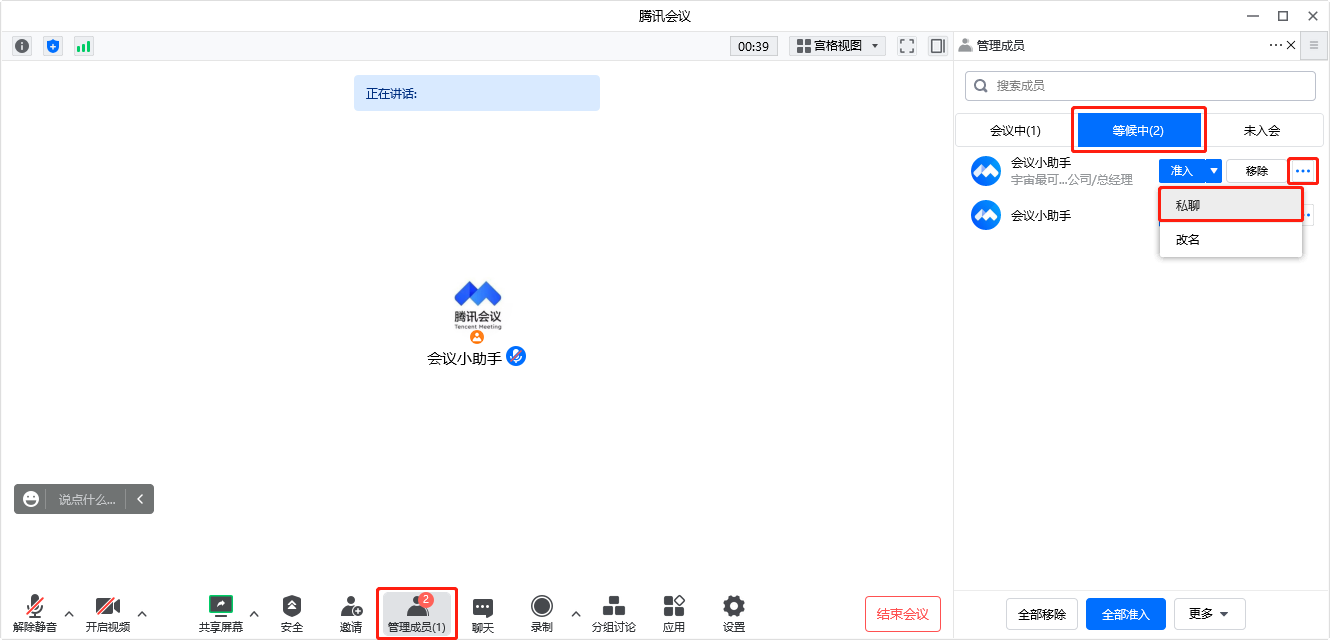Start screen sharing with 共享屏幕
Screen dimensions: 1330x640
[221, 613]
